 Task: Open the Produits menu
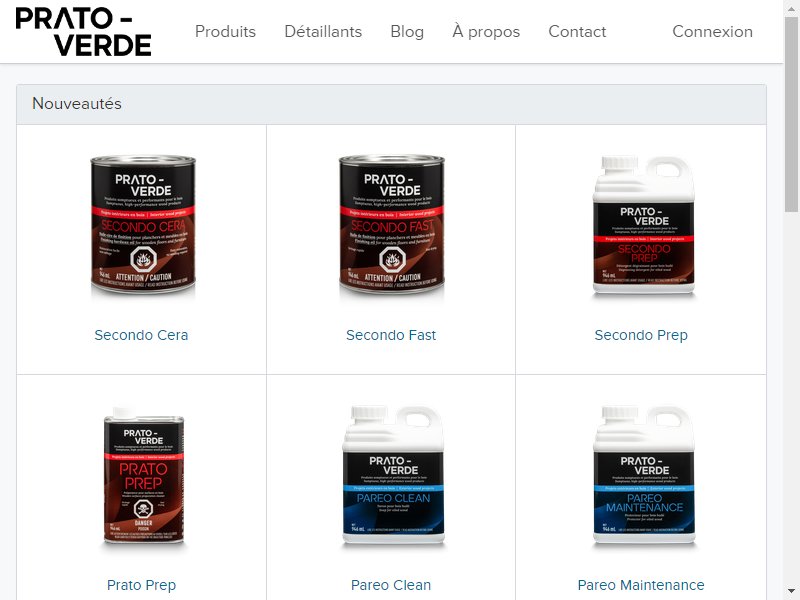coord(226,32)
